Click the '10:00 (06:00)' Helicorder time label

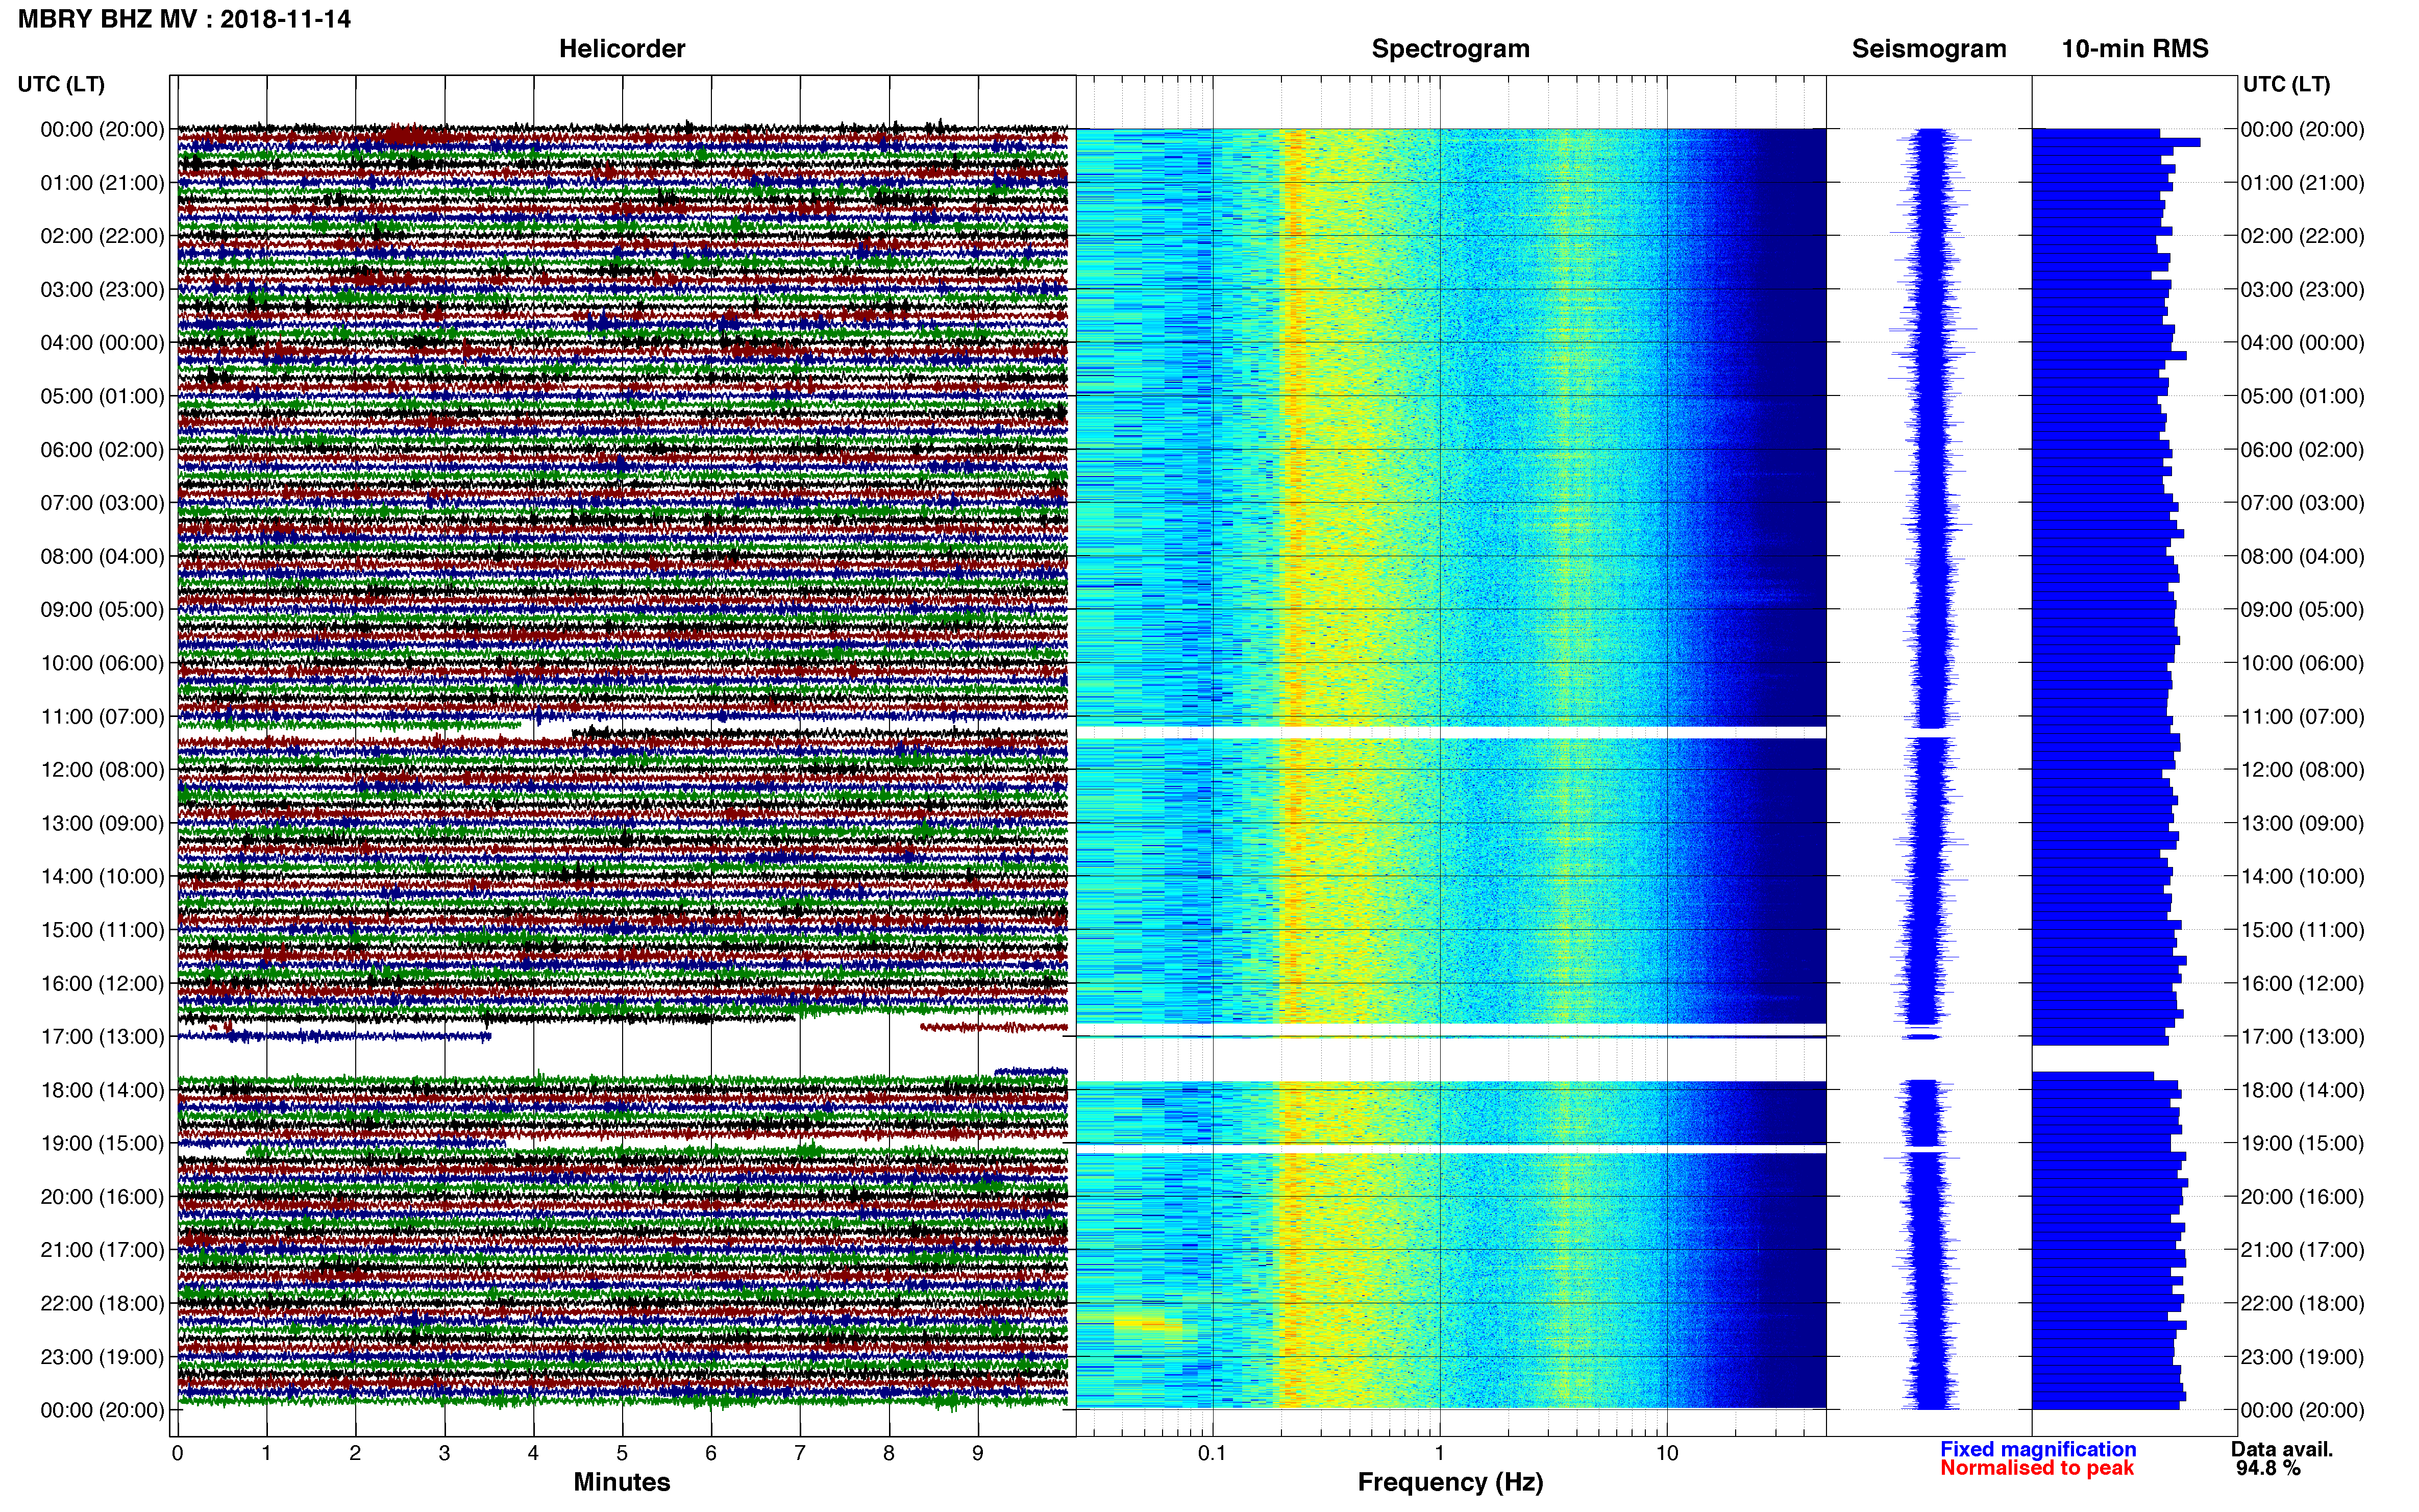(102, 663)
